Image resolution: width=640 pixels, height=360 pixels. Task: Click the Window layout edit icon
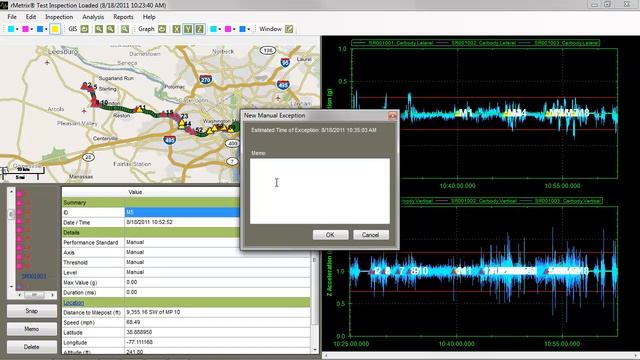[289, 29]
